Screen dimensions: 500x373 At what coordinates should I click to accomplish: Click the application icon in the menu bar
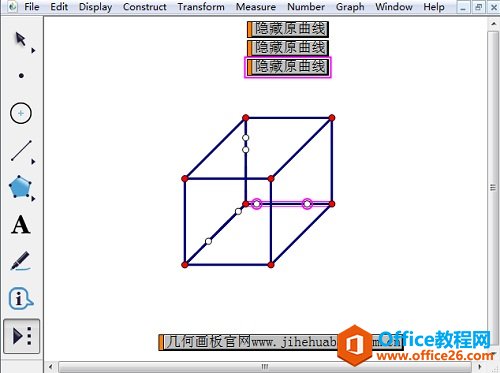[x=12, y=7]
